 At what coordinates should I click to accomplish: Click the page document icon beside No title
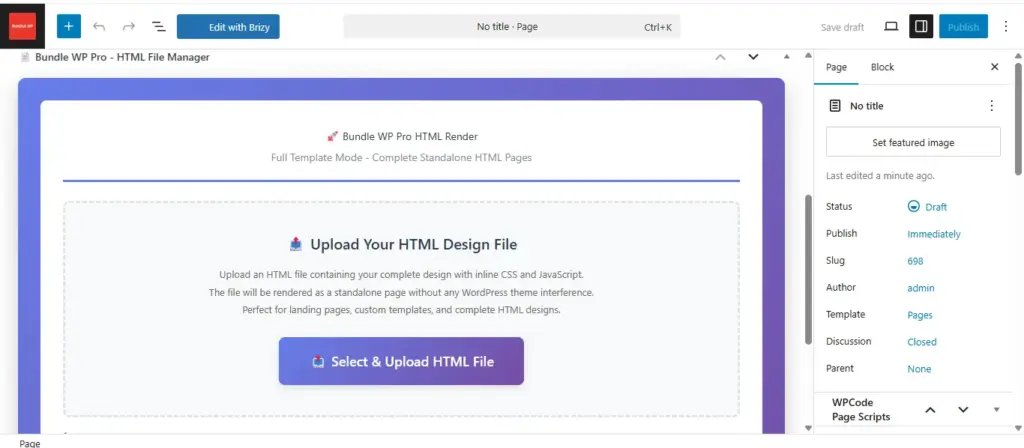(835, 106)
